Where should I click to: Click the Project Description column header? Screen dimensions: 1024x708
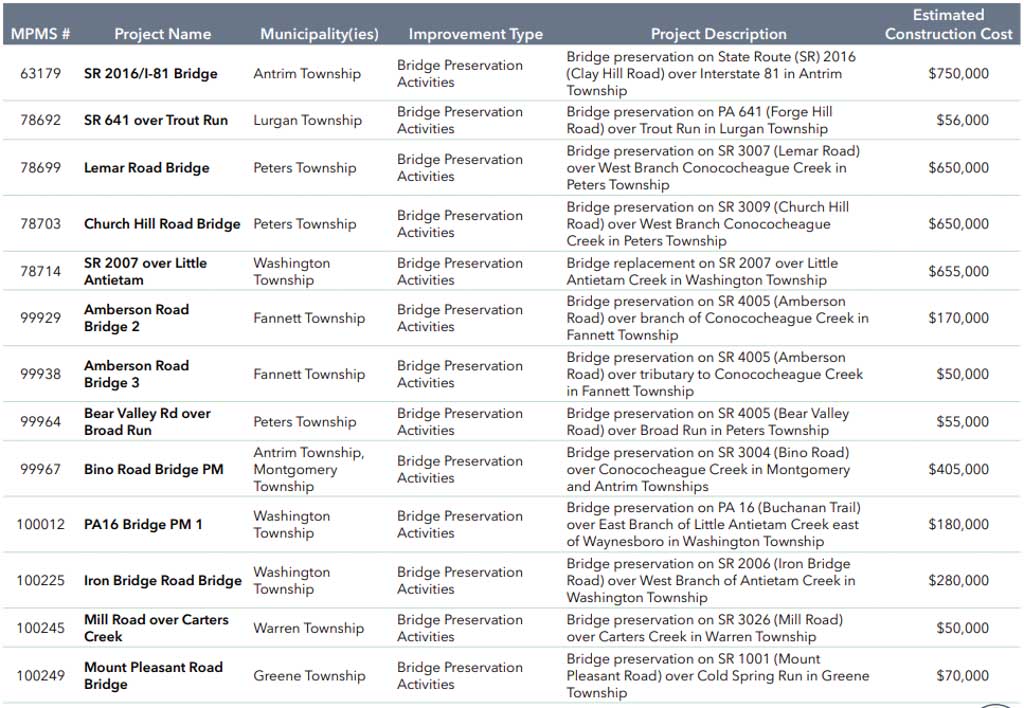pyautogui.click(x=718, y=34)
